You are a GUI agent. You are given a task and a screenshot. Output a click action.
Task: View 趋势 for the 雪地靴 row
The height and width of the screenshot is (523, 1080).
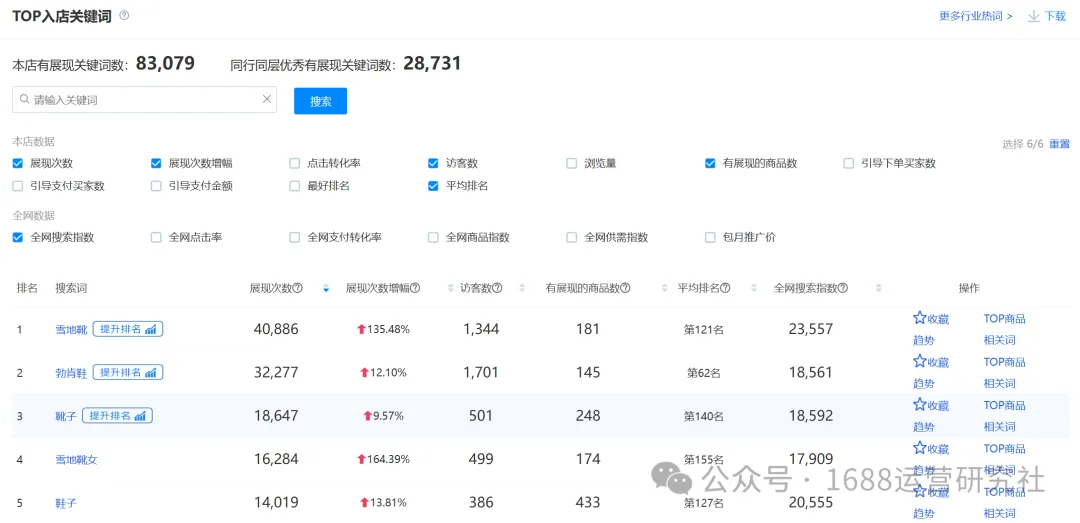tap(924, 340)
